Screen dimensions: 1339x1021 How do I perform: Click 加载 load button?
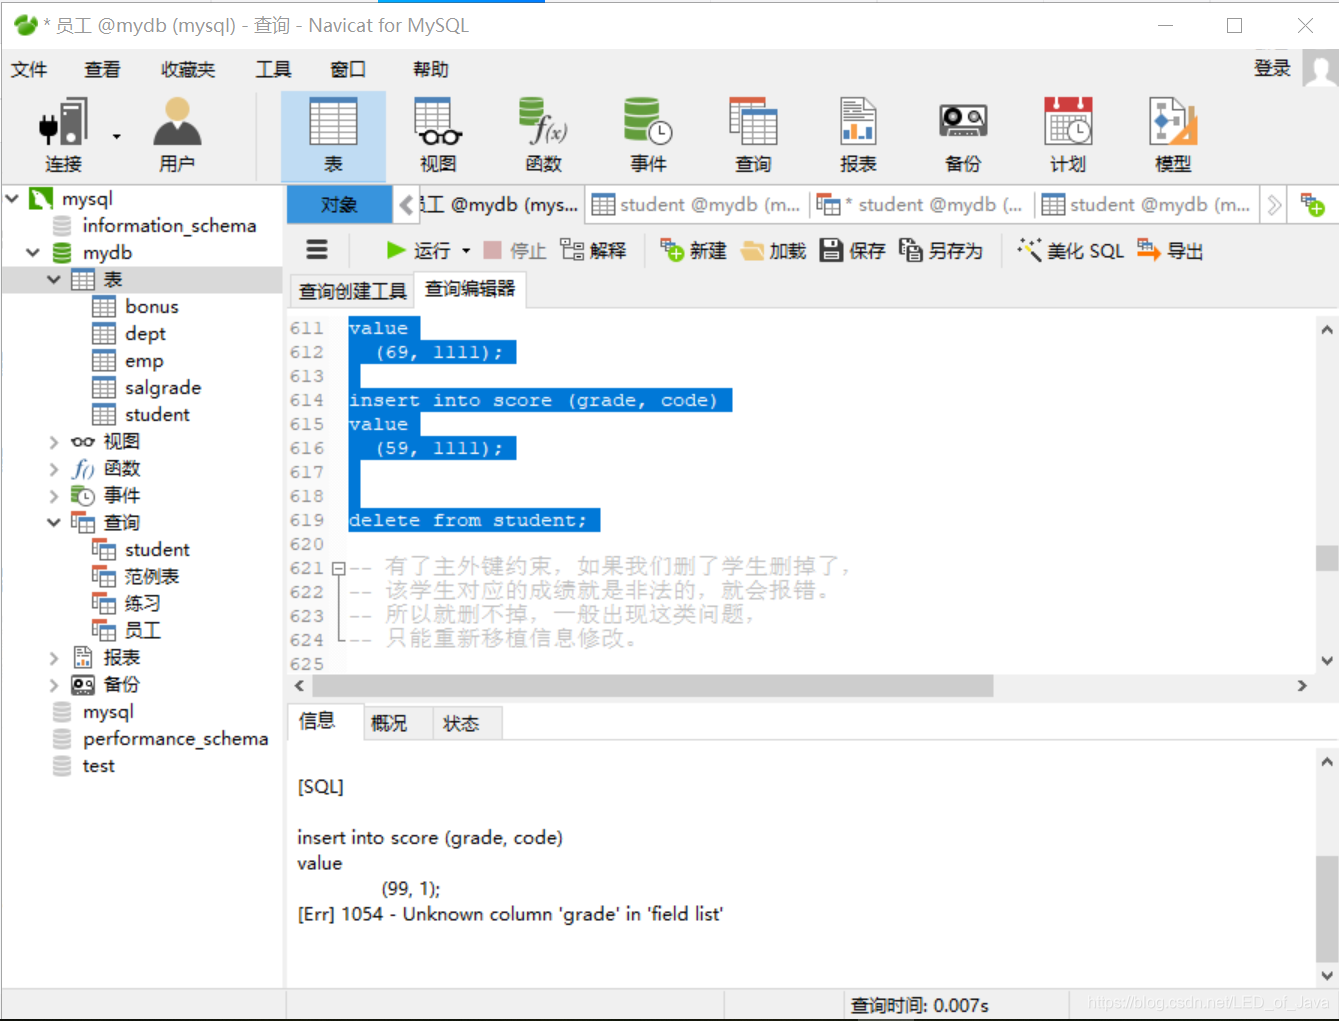click(x=773, y=250)
